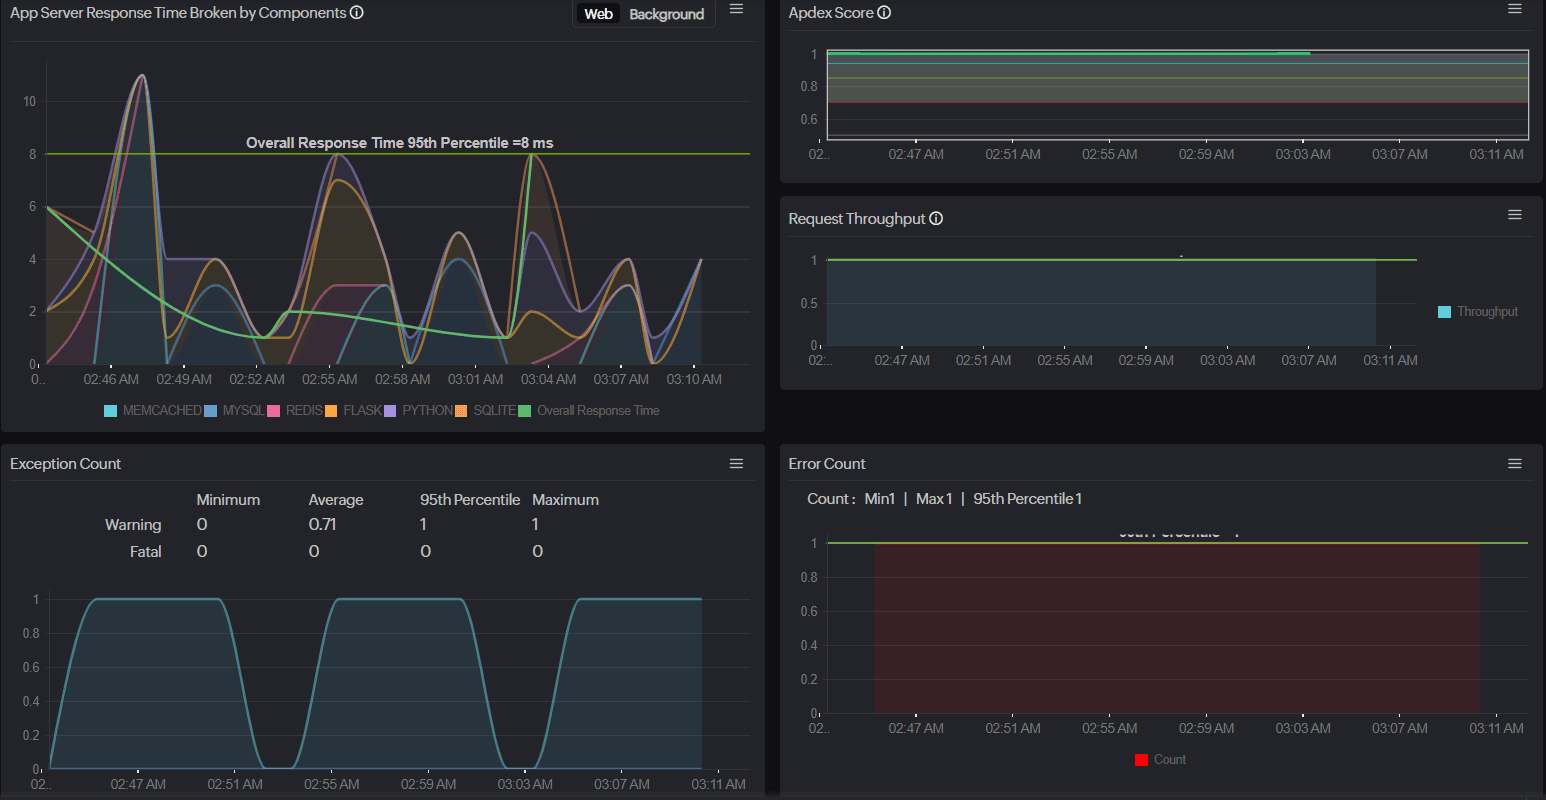The width and height of the screenshot is (1546, 800).
Task: Click the Overall Response Time legend label
Action: tap(598, 410)
